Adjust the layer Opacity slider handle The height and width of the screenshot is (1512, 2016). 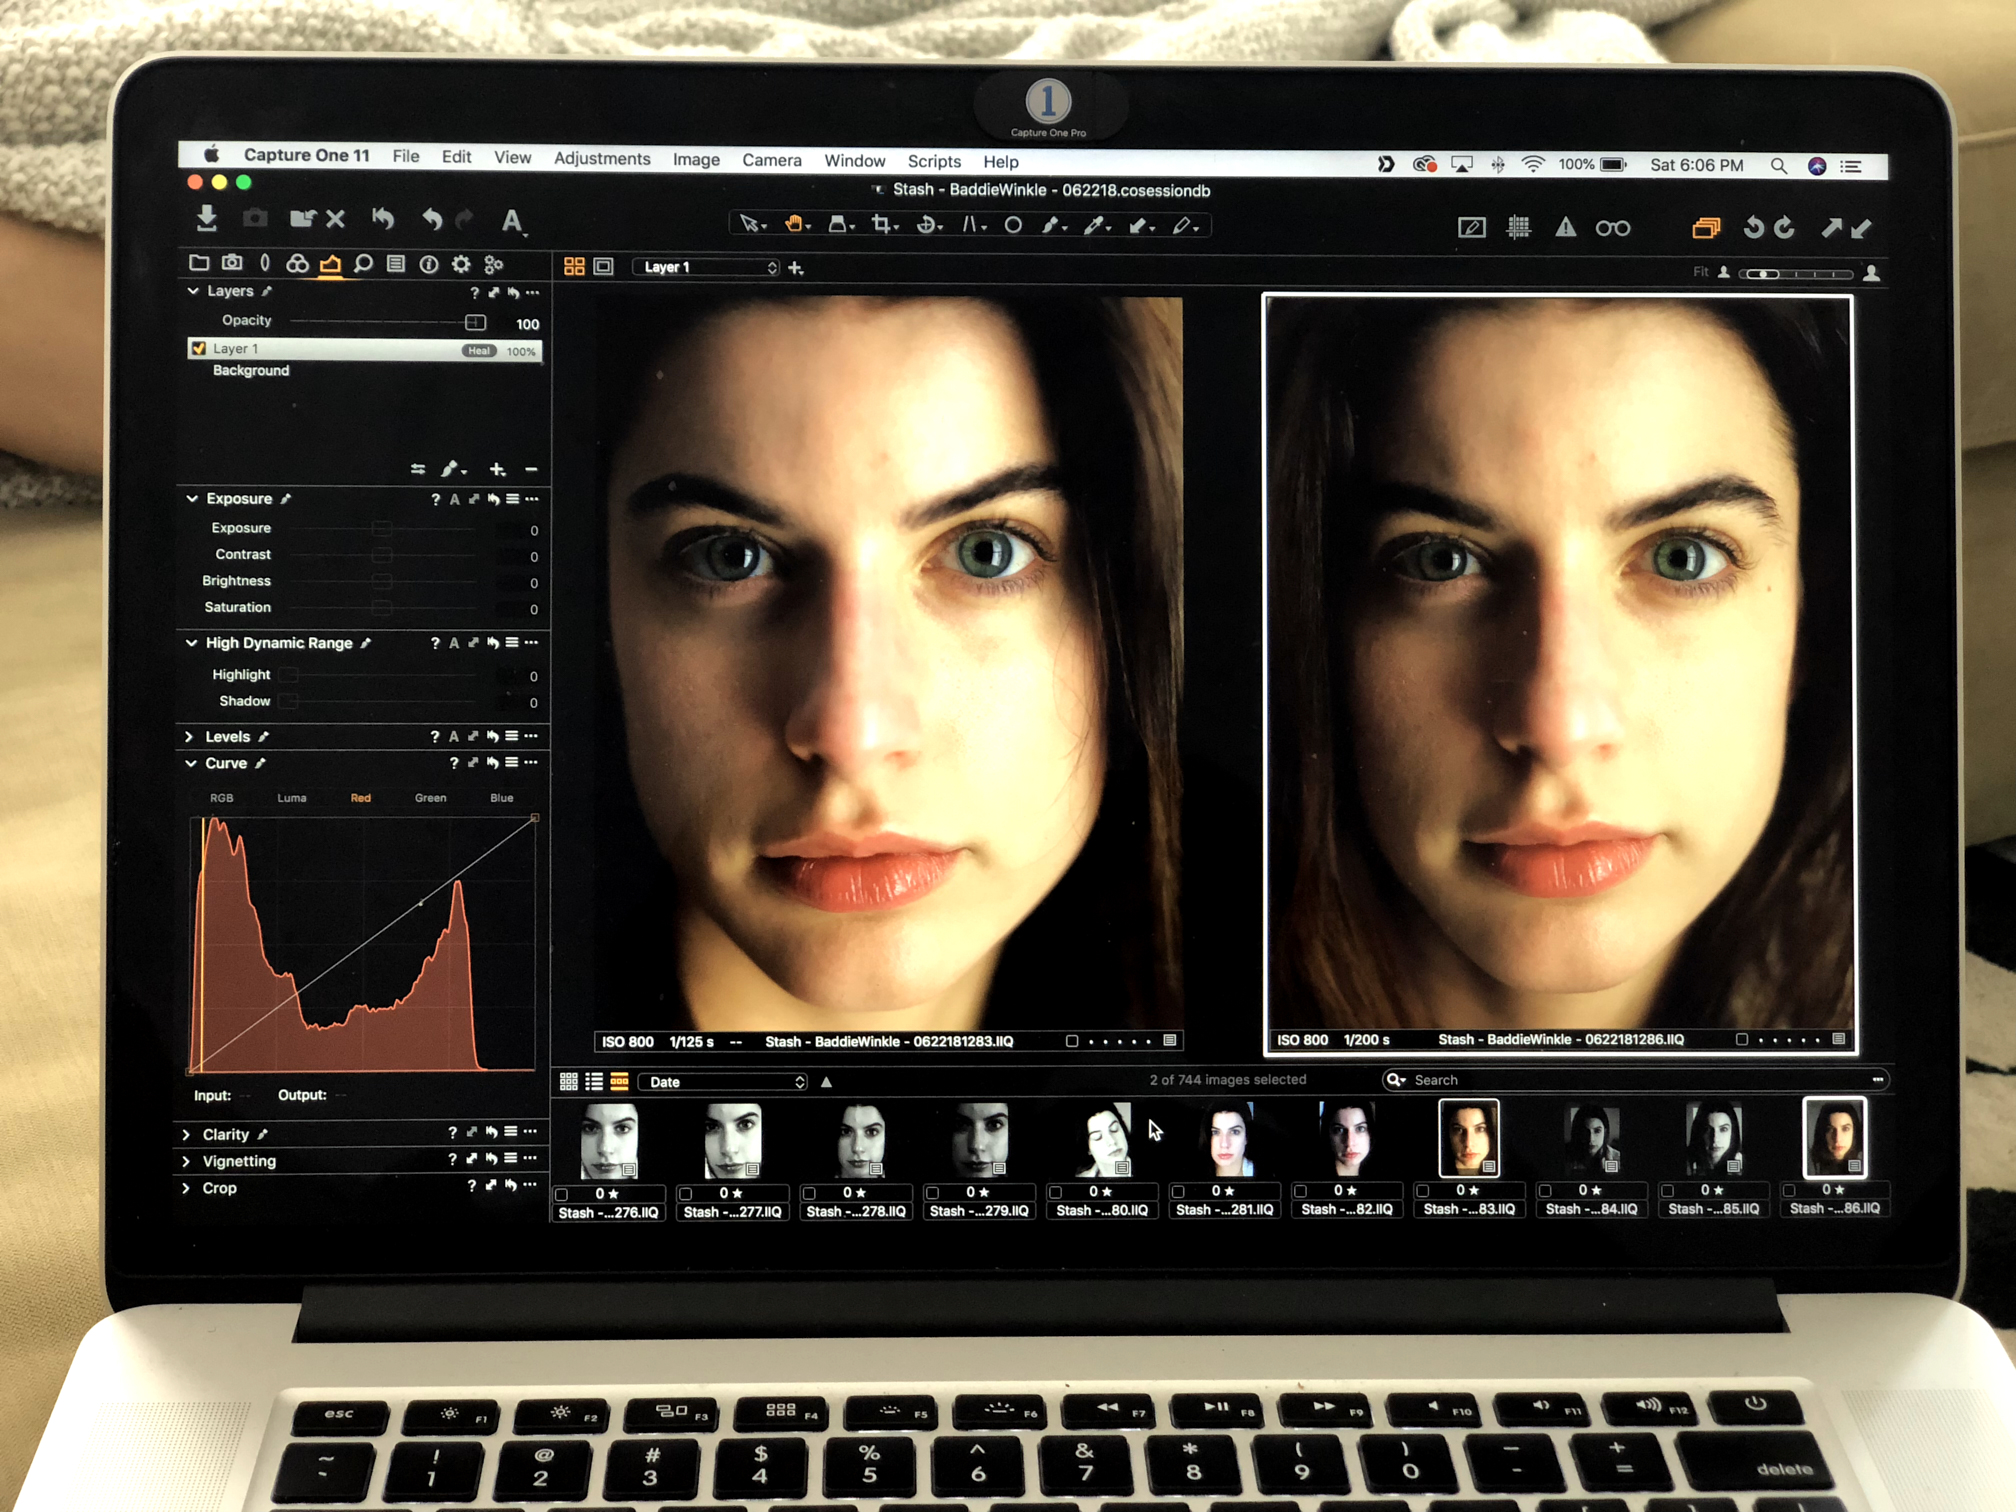click(x=476, y=322)
